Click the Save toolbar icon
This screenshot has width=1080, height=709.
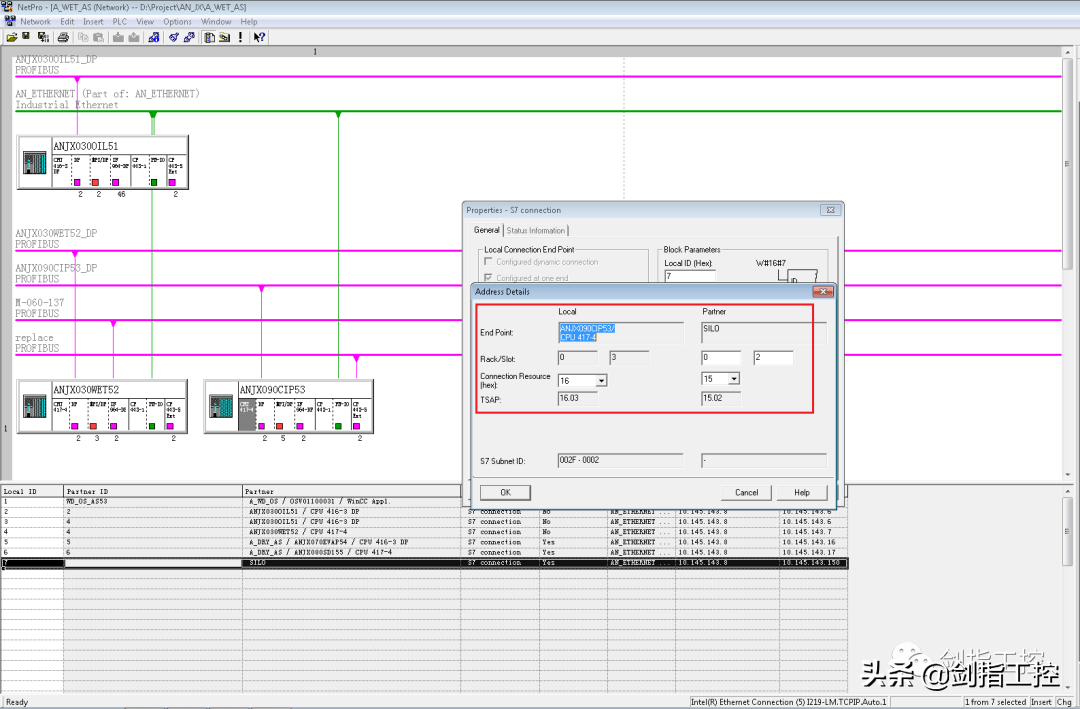click(27, 37)
